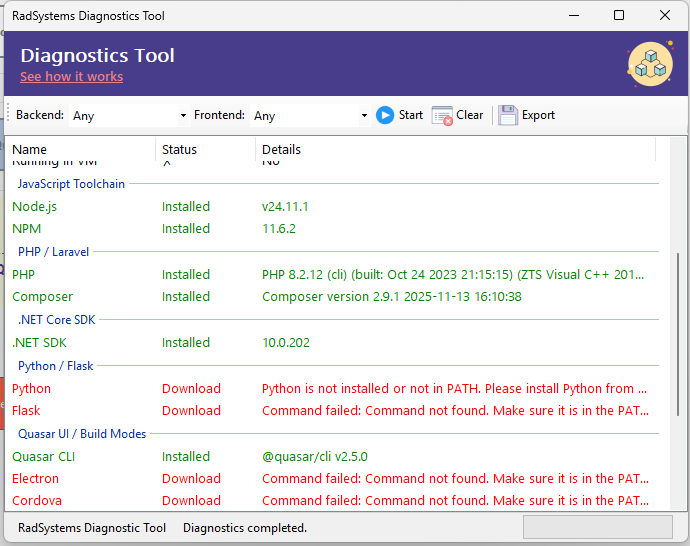
Task: Click the cubes logo in header
Action: (x=649, y=65)
